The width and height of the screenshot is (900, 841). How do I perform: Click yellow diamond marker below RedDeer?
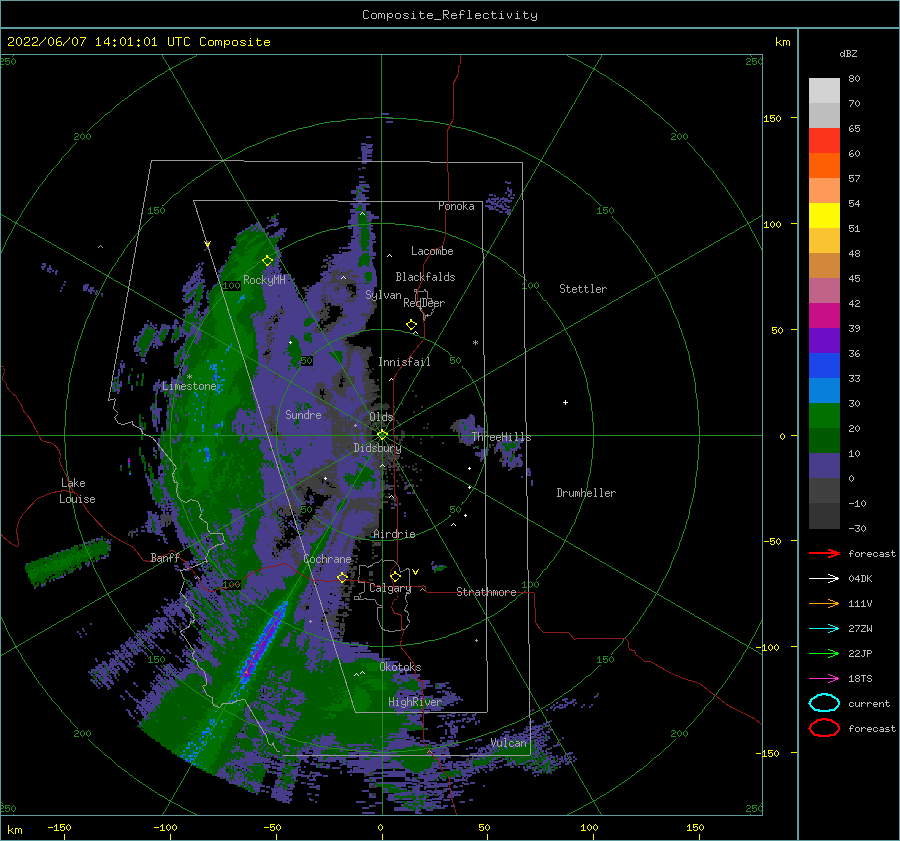(x=412, y=325)
